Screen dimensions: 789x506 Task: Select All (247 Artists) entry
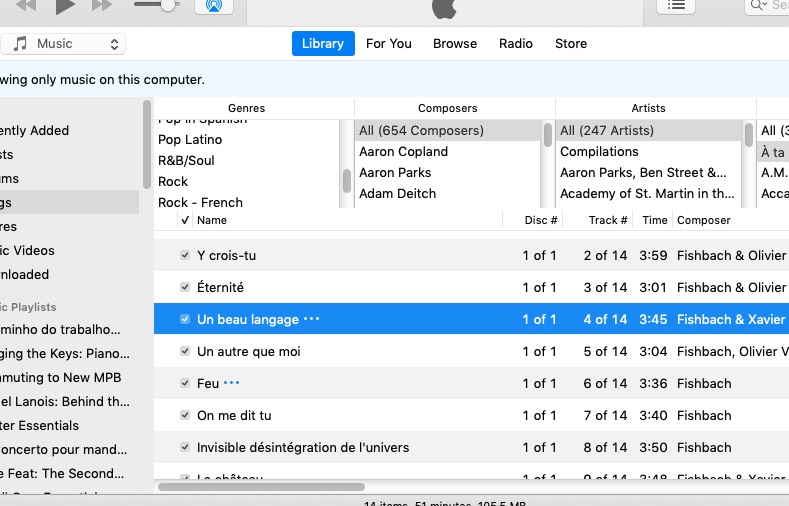[649, 130]
